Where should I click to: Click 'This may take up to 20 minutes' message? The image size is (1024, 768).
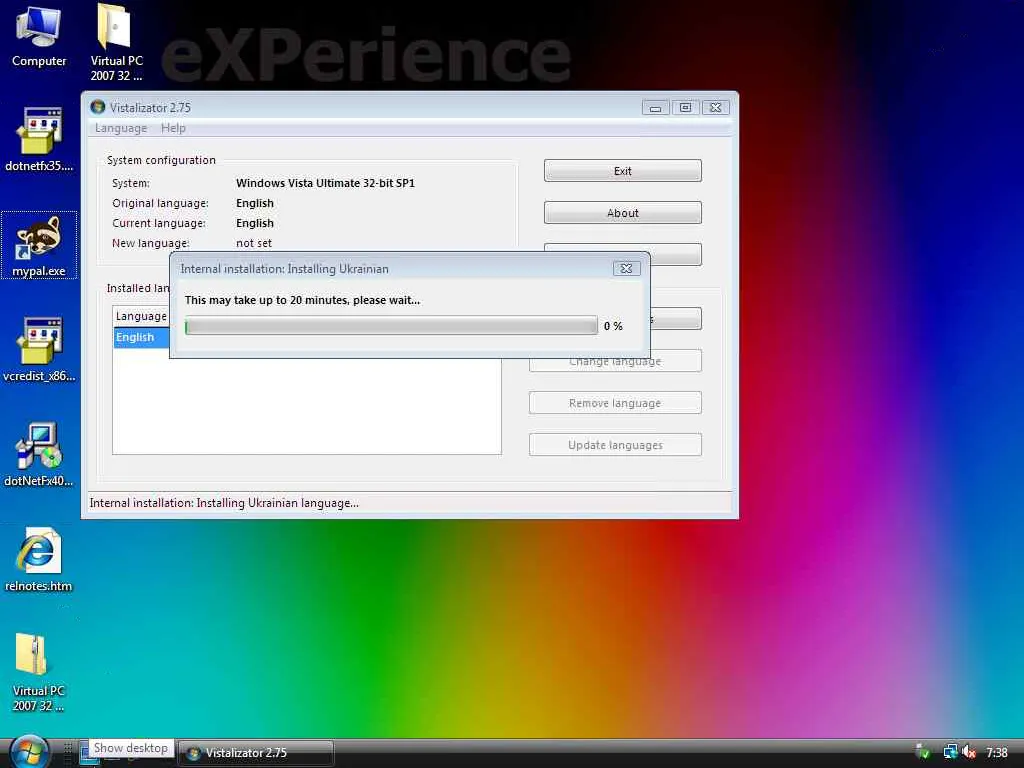click(302, 300)
